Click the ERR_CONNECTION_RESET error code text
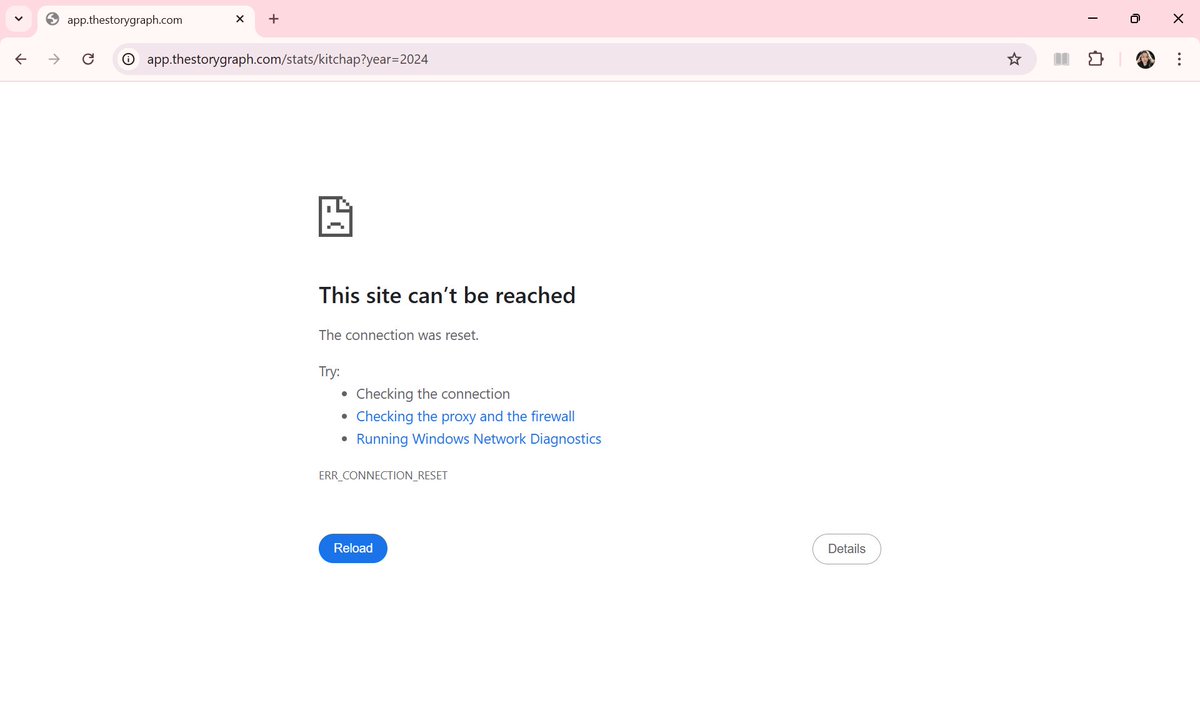This screenshot has width=1200, height=705. [383, 475]
